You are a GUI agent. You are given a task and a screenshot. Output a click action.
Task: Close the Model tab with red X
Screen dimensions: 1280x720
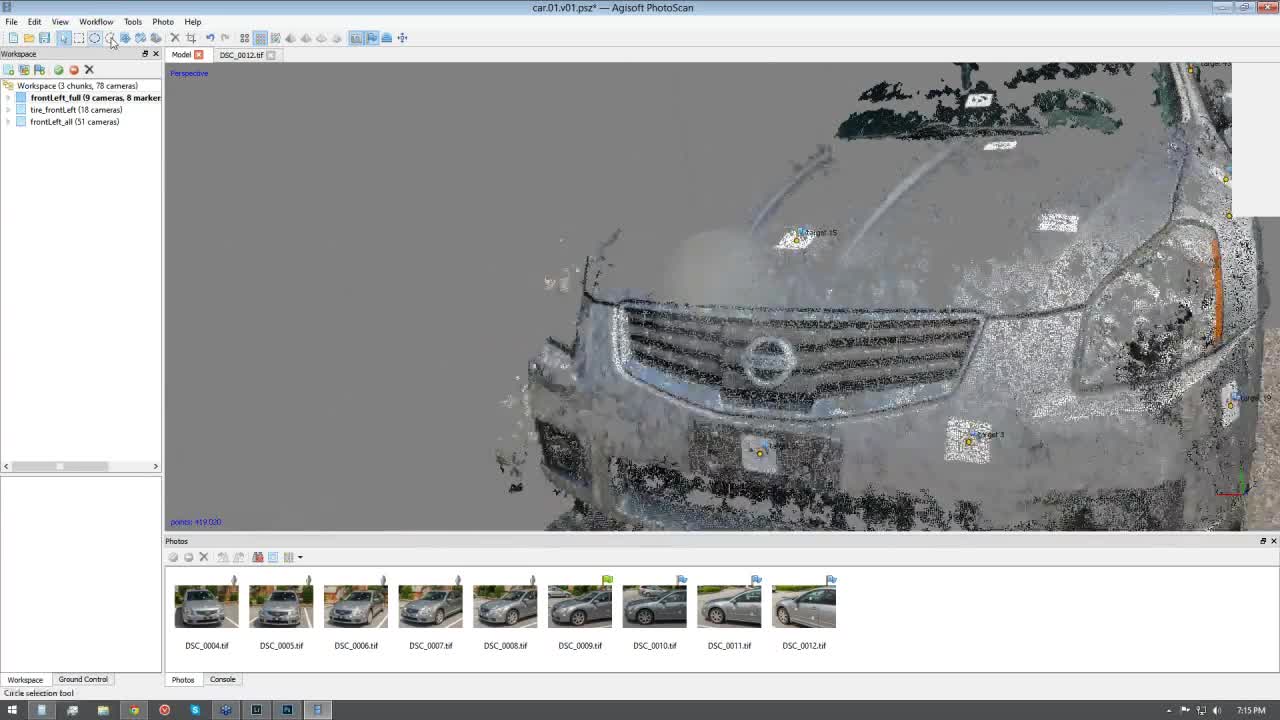(x=198, y=55)
